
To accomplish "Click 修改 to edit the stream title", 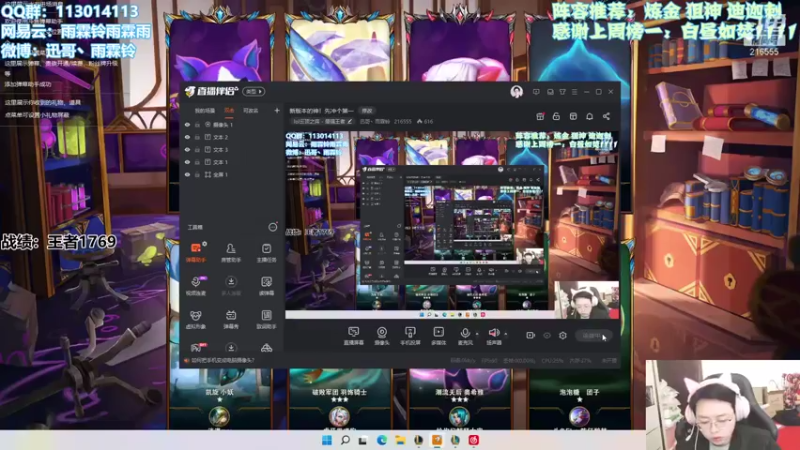I will pos(367,111).
